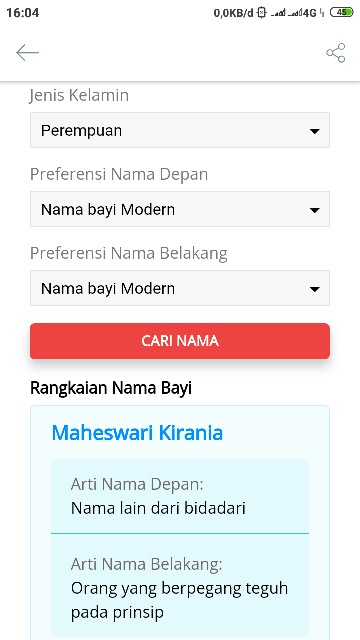Tap the arrow beside Perempuan
Screen dimensions: 360x640
314,131
